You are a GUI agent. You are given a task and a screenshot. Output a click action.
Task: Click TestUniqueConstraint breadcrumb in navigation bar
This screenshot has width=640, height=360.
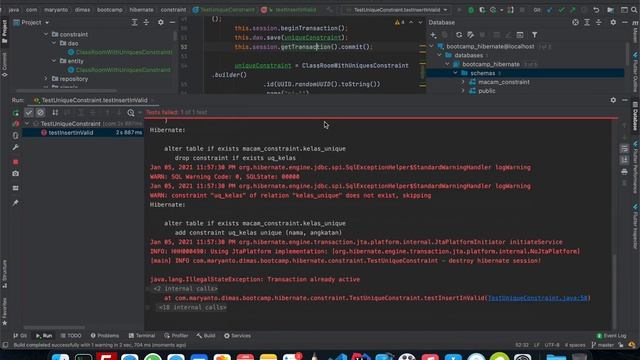[x=224, y=10]
